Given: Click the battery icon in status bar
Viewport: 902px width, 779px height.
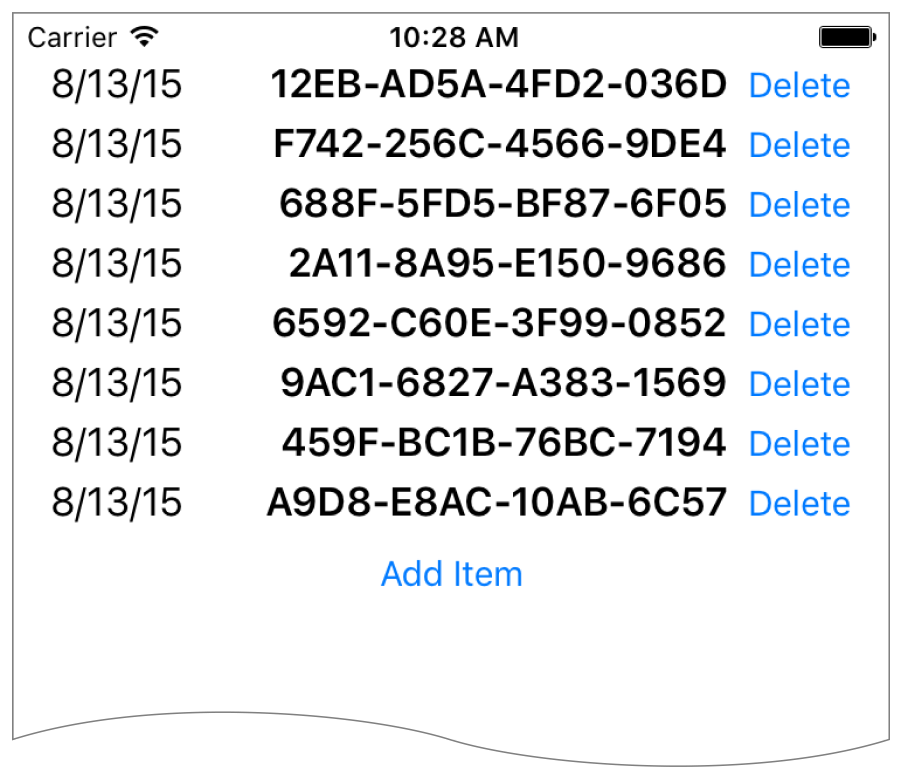Looking at the screenshot, I should coord(847,38).
